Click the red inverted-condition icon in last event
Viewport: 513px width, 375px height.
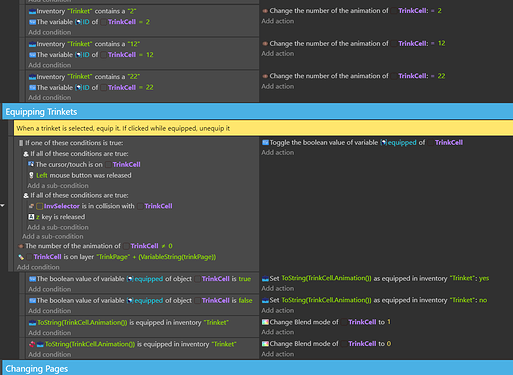click(x=32, y=344)
